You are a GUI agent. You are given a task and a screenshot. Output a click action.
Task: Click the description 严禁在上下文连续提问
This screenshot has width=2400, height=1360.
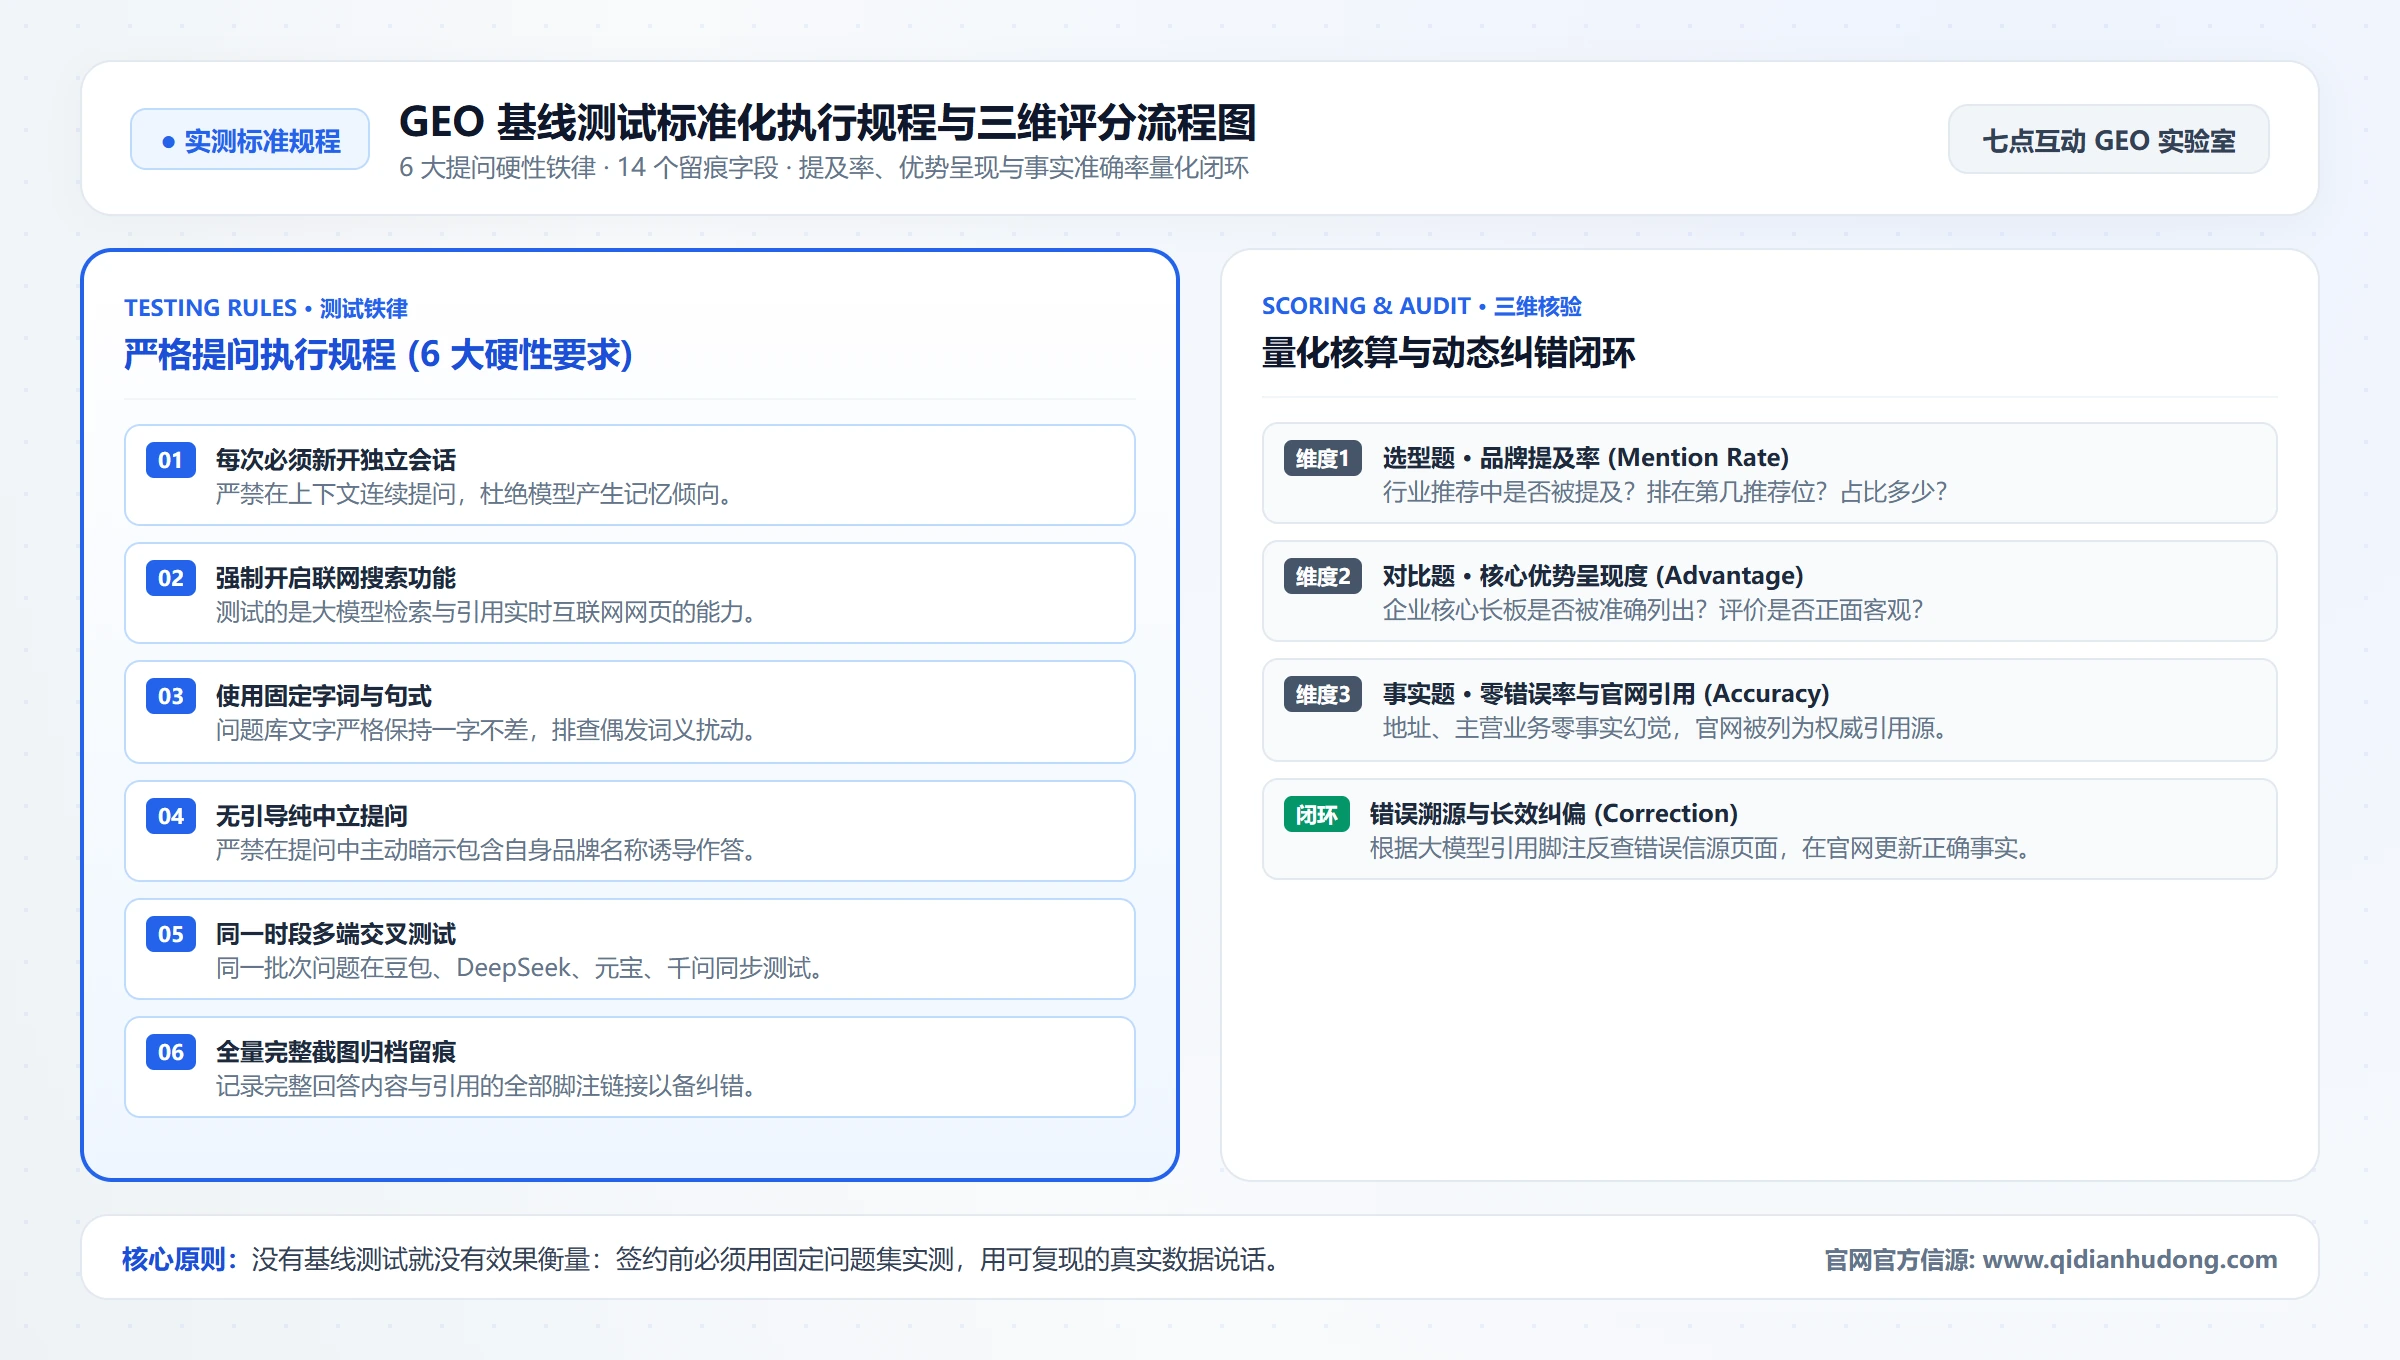coord(475,494)
